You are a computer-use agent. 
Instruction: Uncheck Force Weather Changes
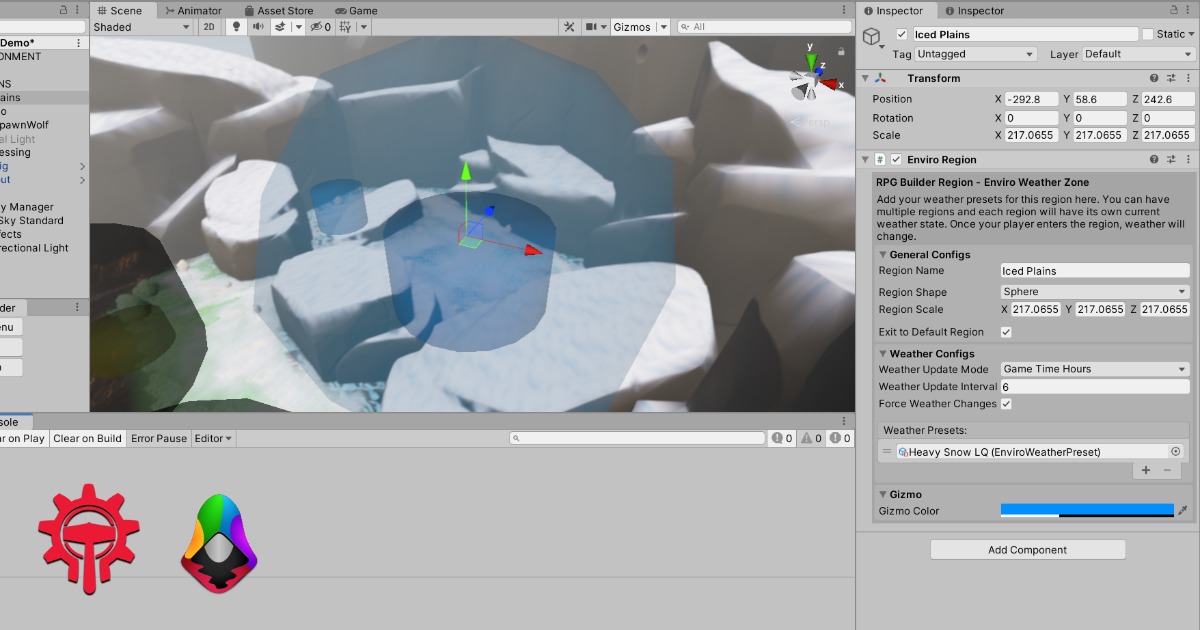[x=1006, y=404]
